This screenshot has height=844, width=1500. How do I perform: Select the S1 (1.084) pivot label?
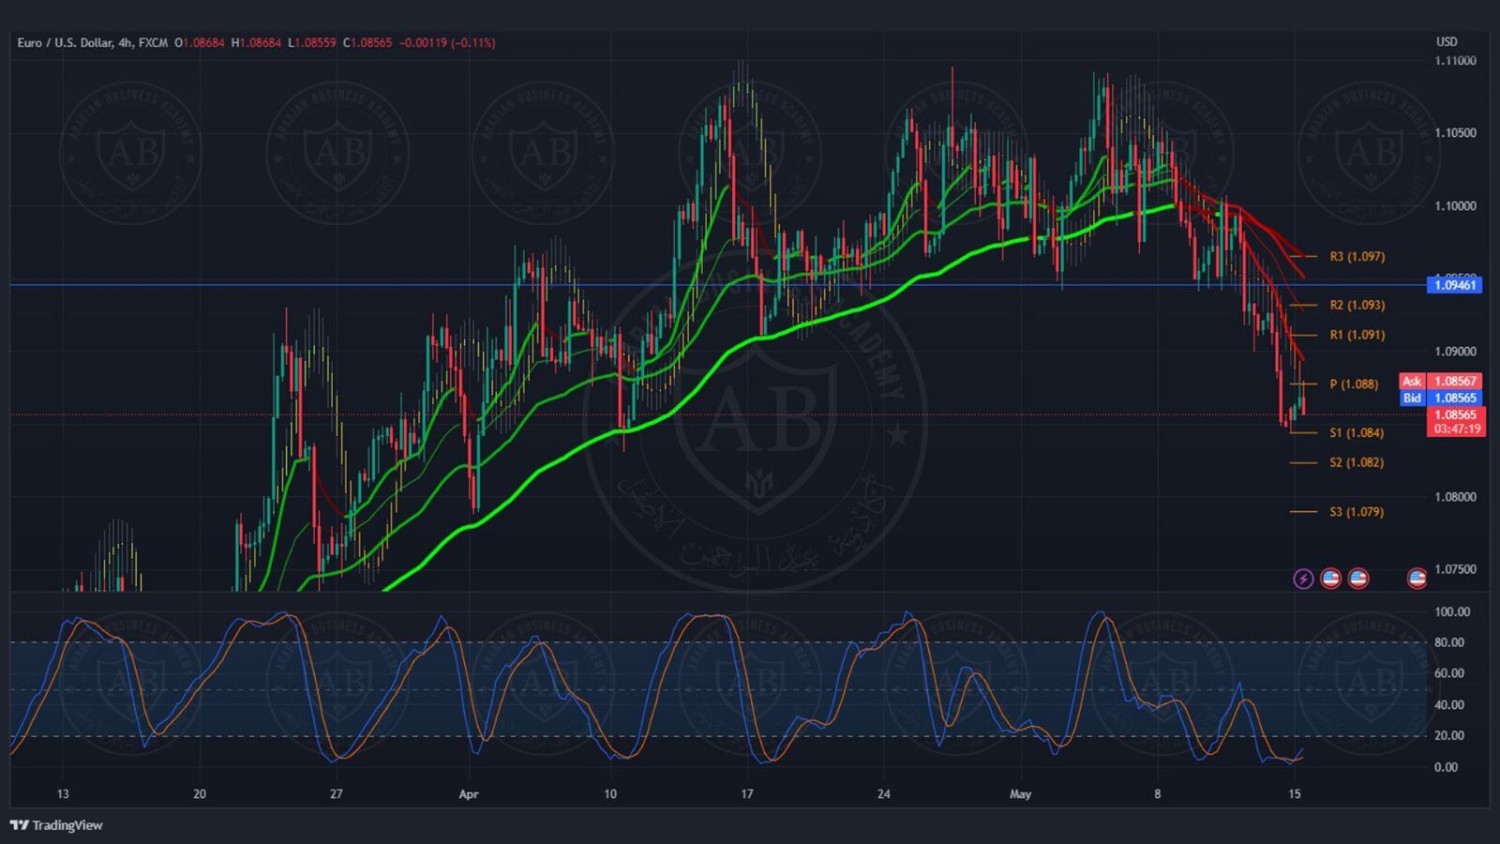[x=1357, y=433]
